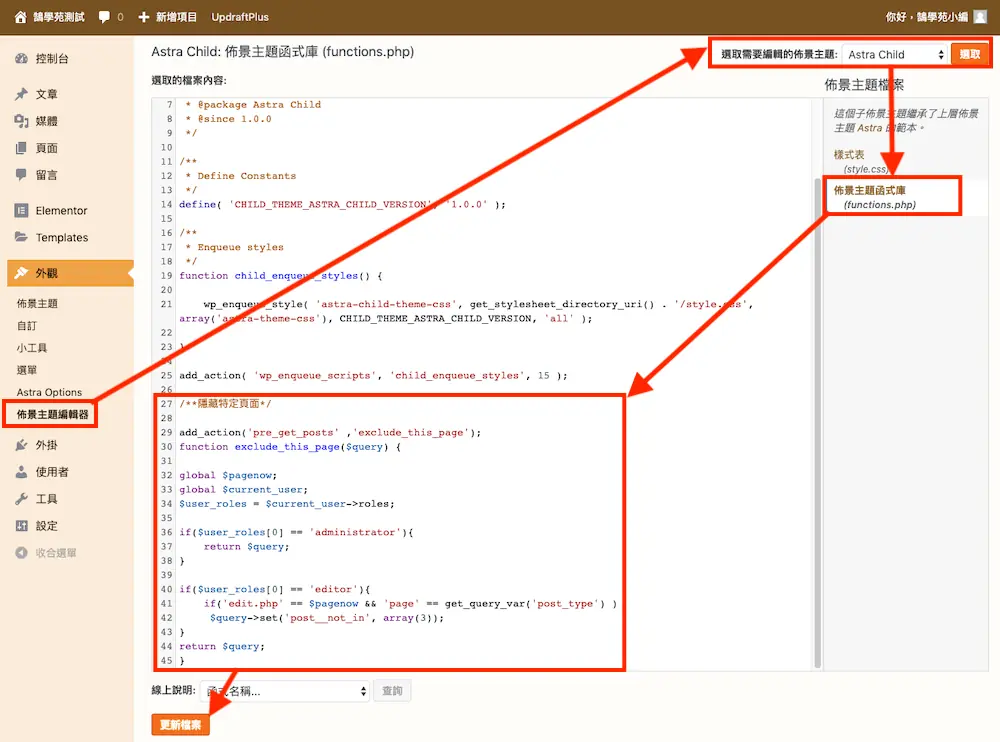Click the greeting 你好, 鵠學苑小編
The width and height of the screenshot is (1000, 742).
[x=927, y=17]
